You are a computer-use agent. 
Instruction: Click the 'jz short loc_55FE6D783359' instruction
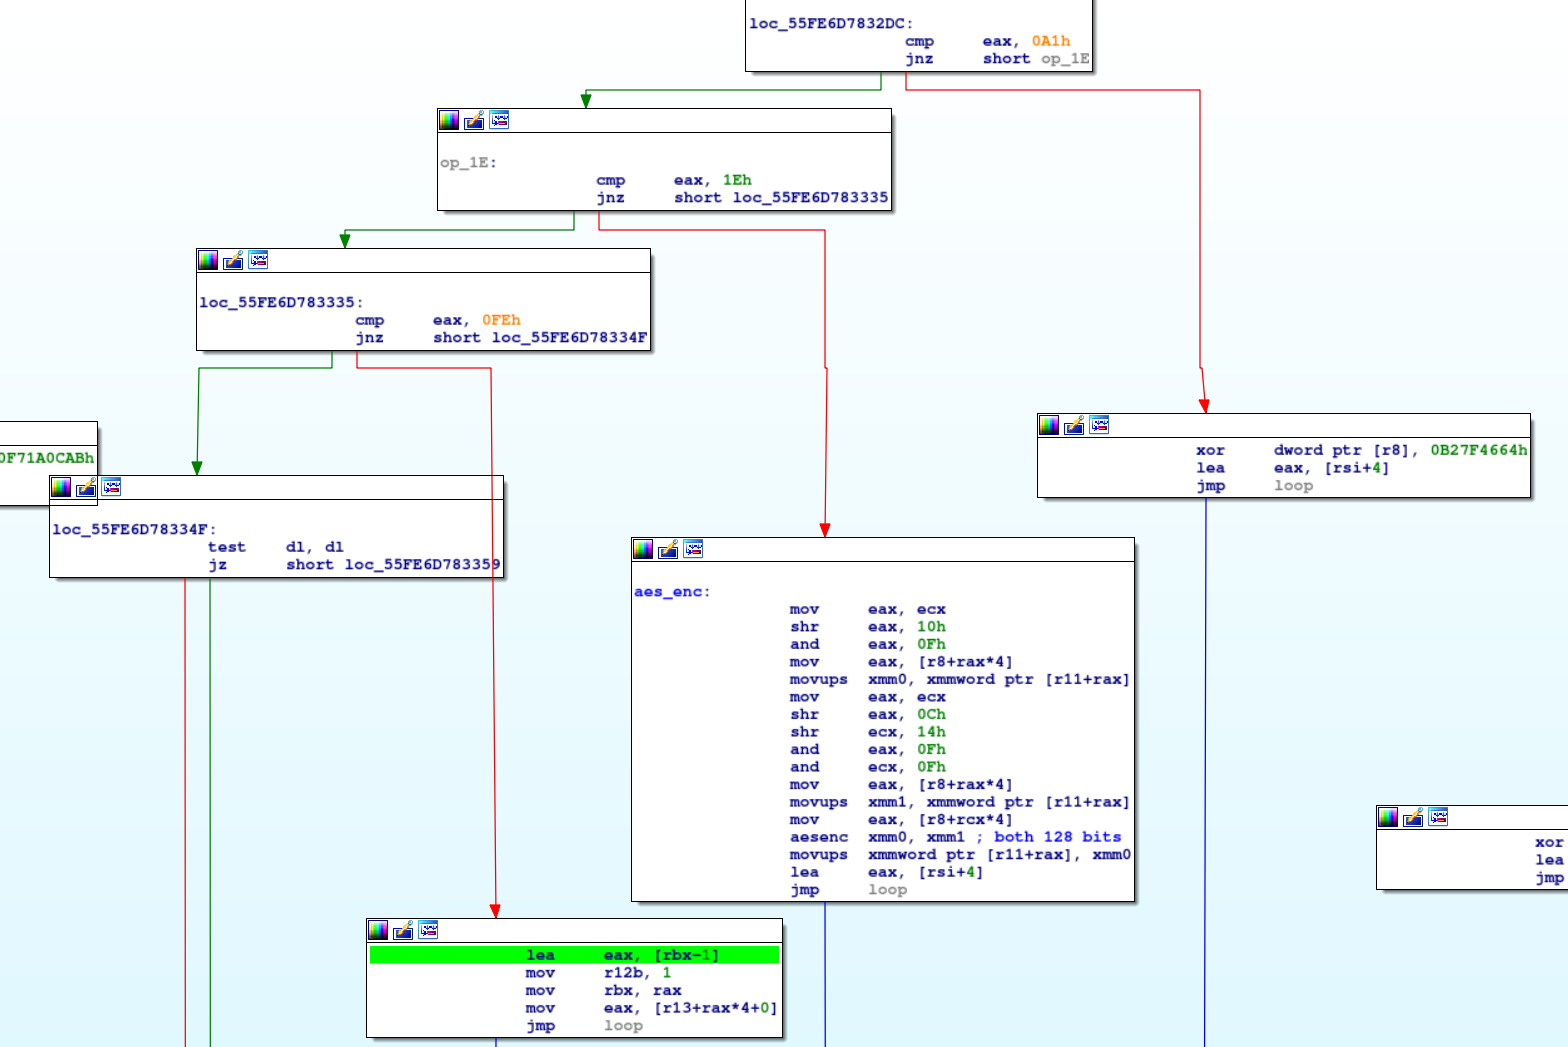coord(354,565)
